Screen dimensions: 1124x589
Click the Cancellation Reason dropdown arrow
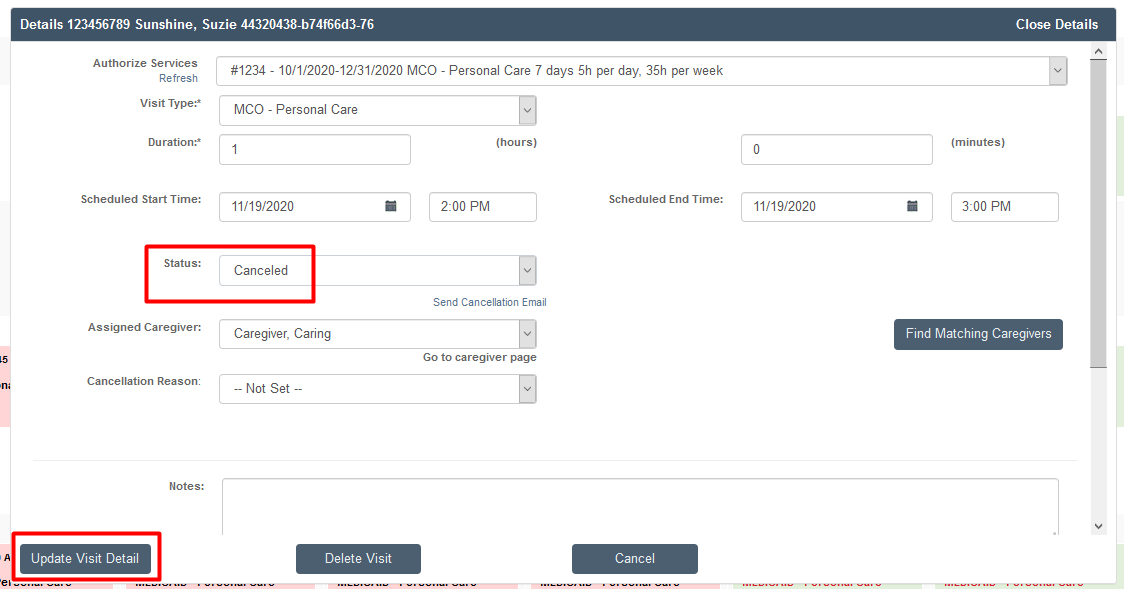[x=526, y=388]
